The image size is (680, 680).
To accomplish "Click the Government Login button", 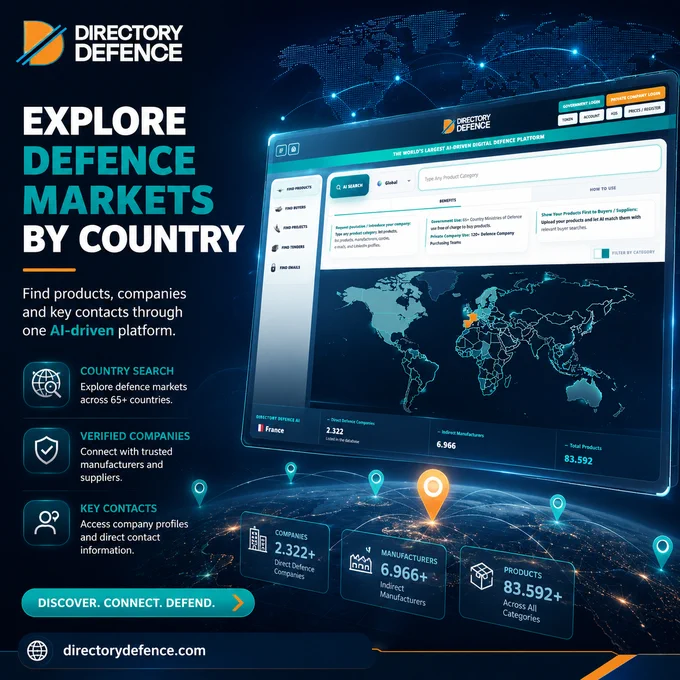I will click(581, 104).
